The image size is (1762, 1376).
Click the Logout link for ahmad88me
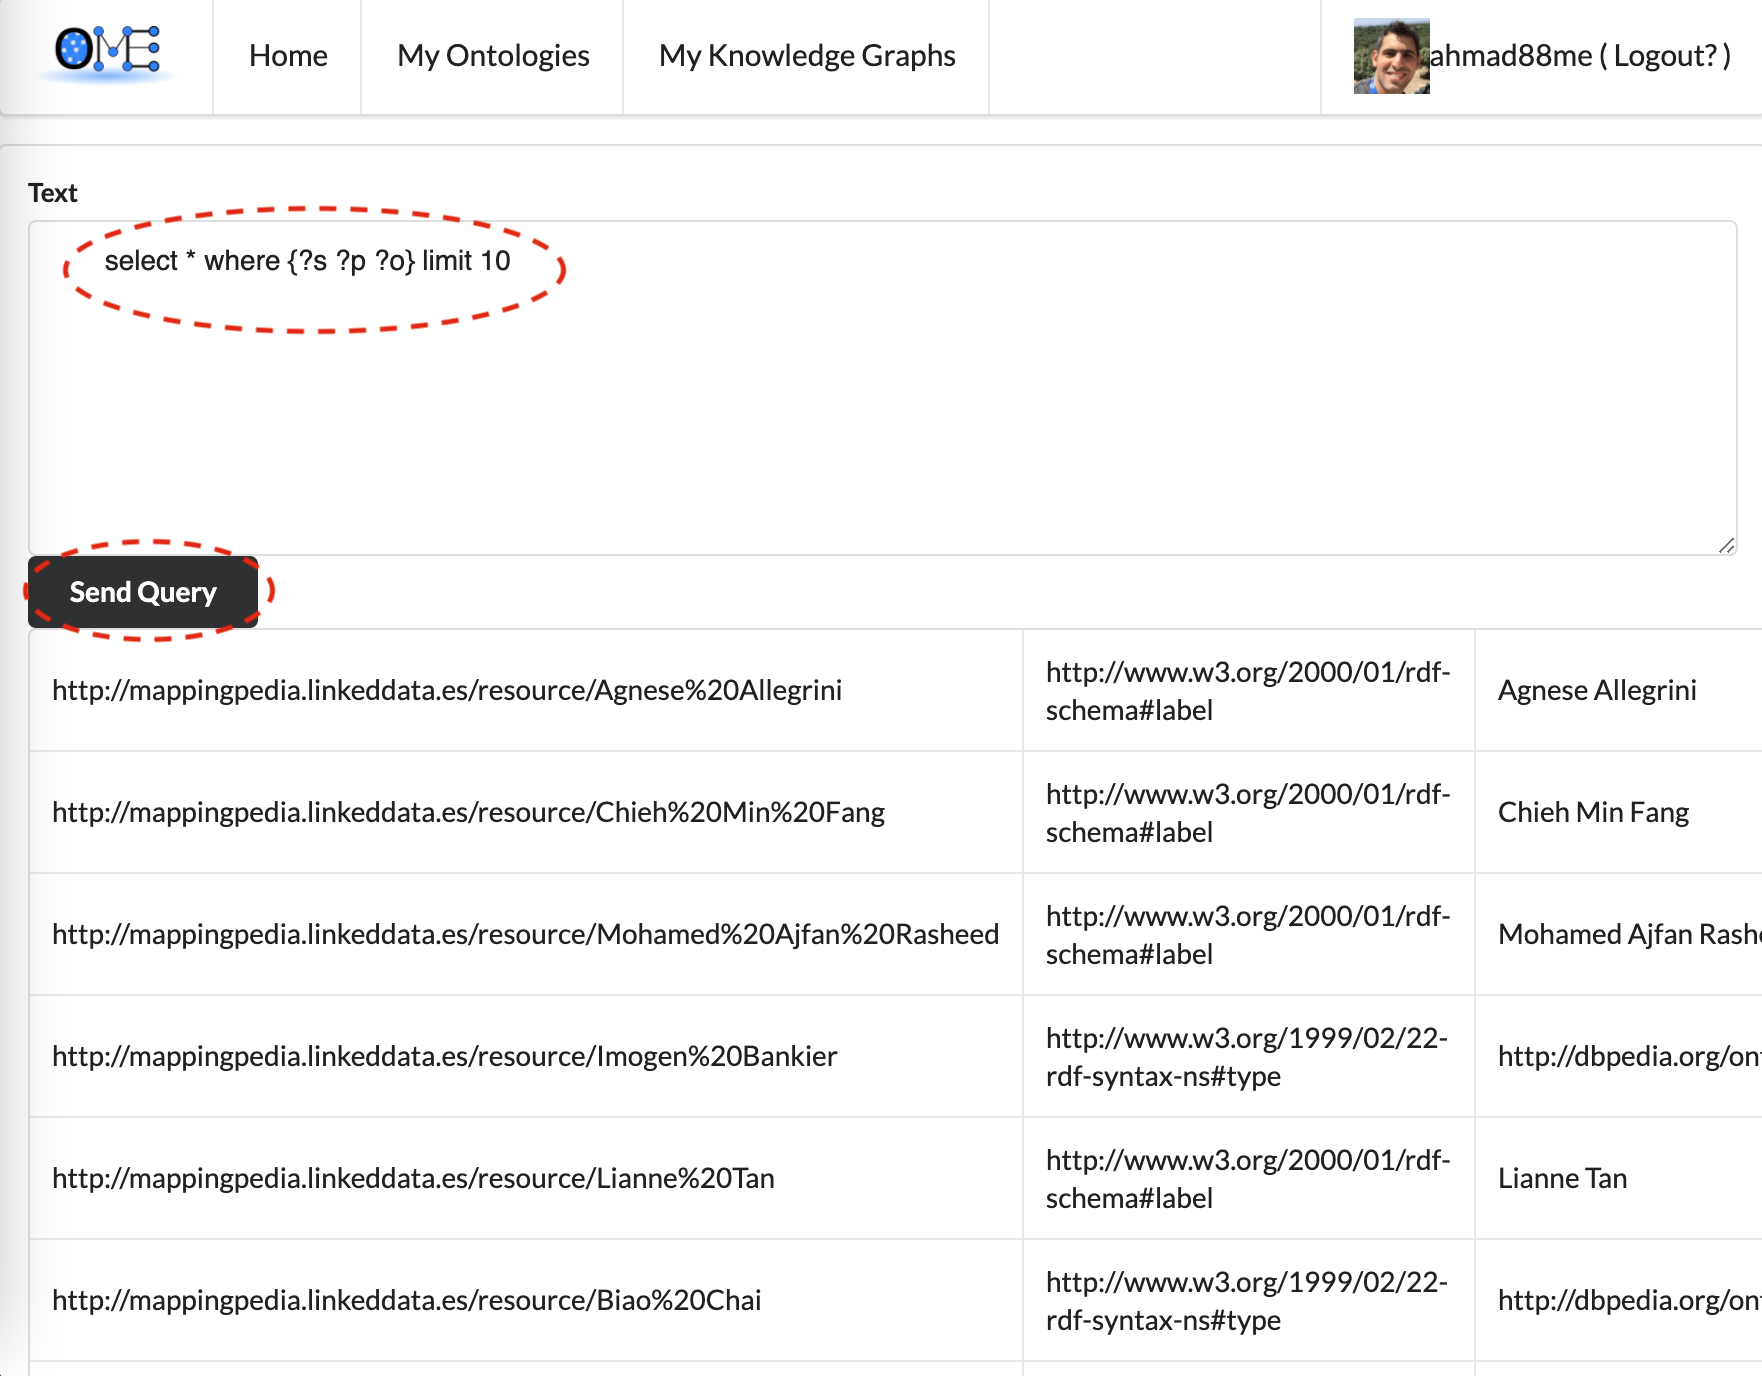pos(1664,56)
